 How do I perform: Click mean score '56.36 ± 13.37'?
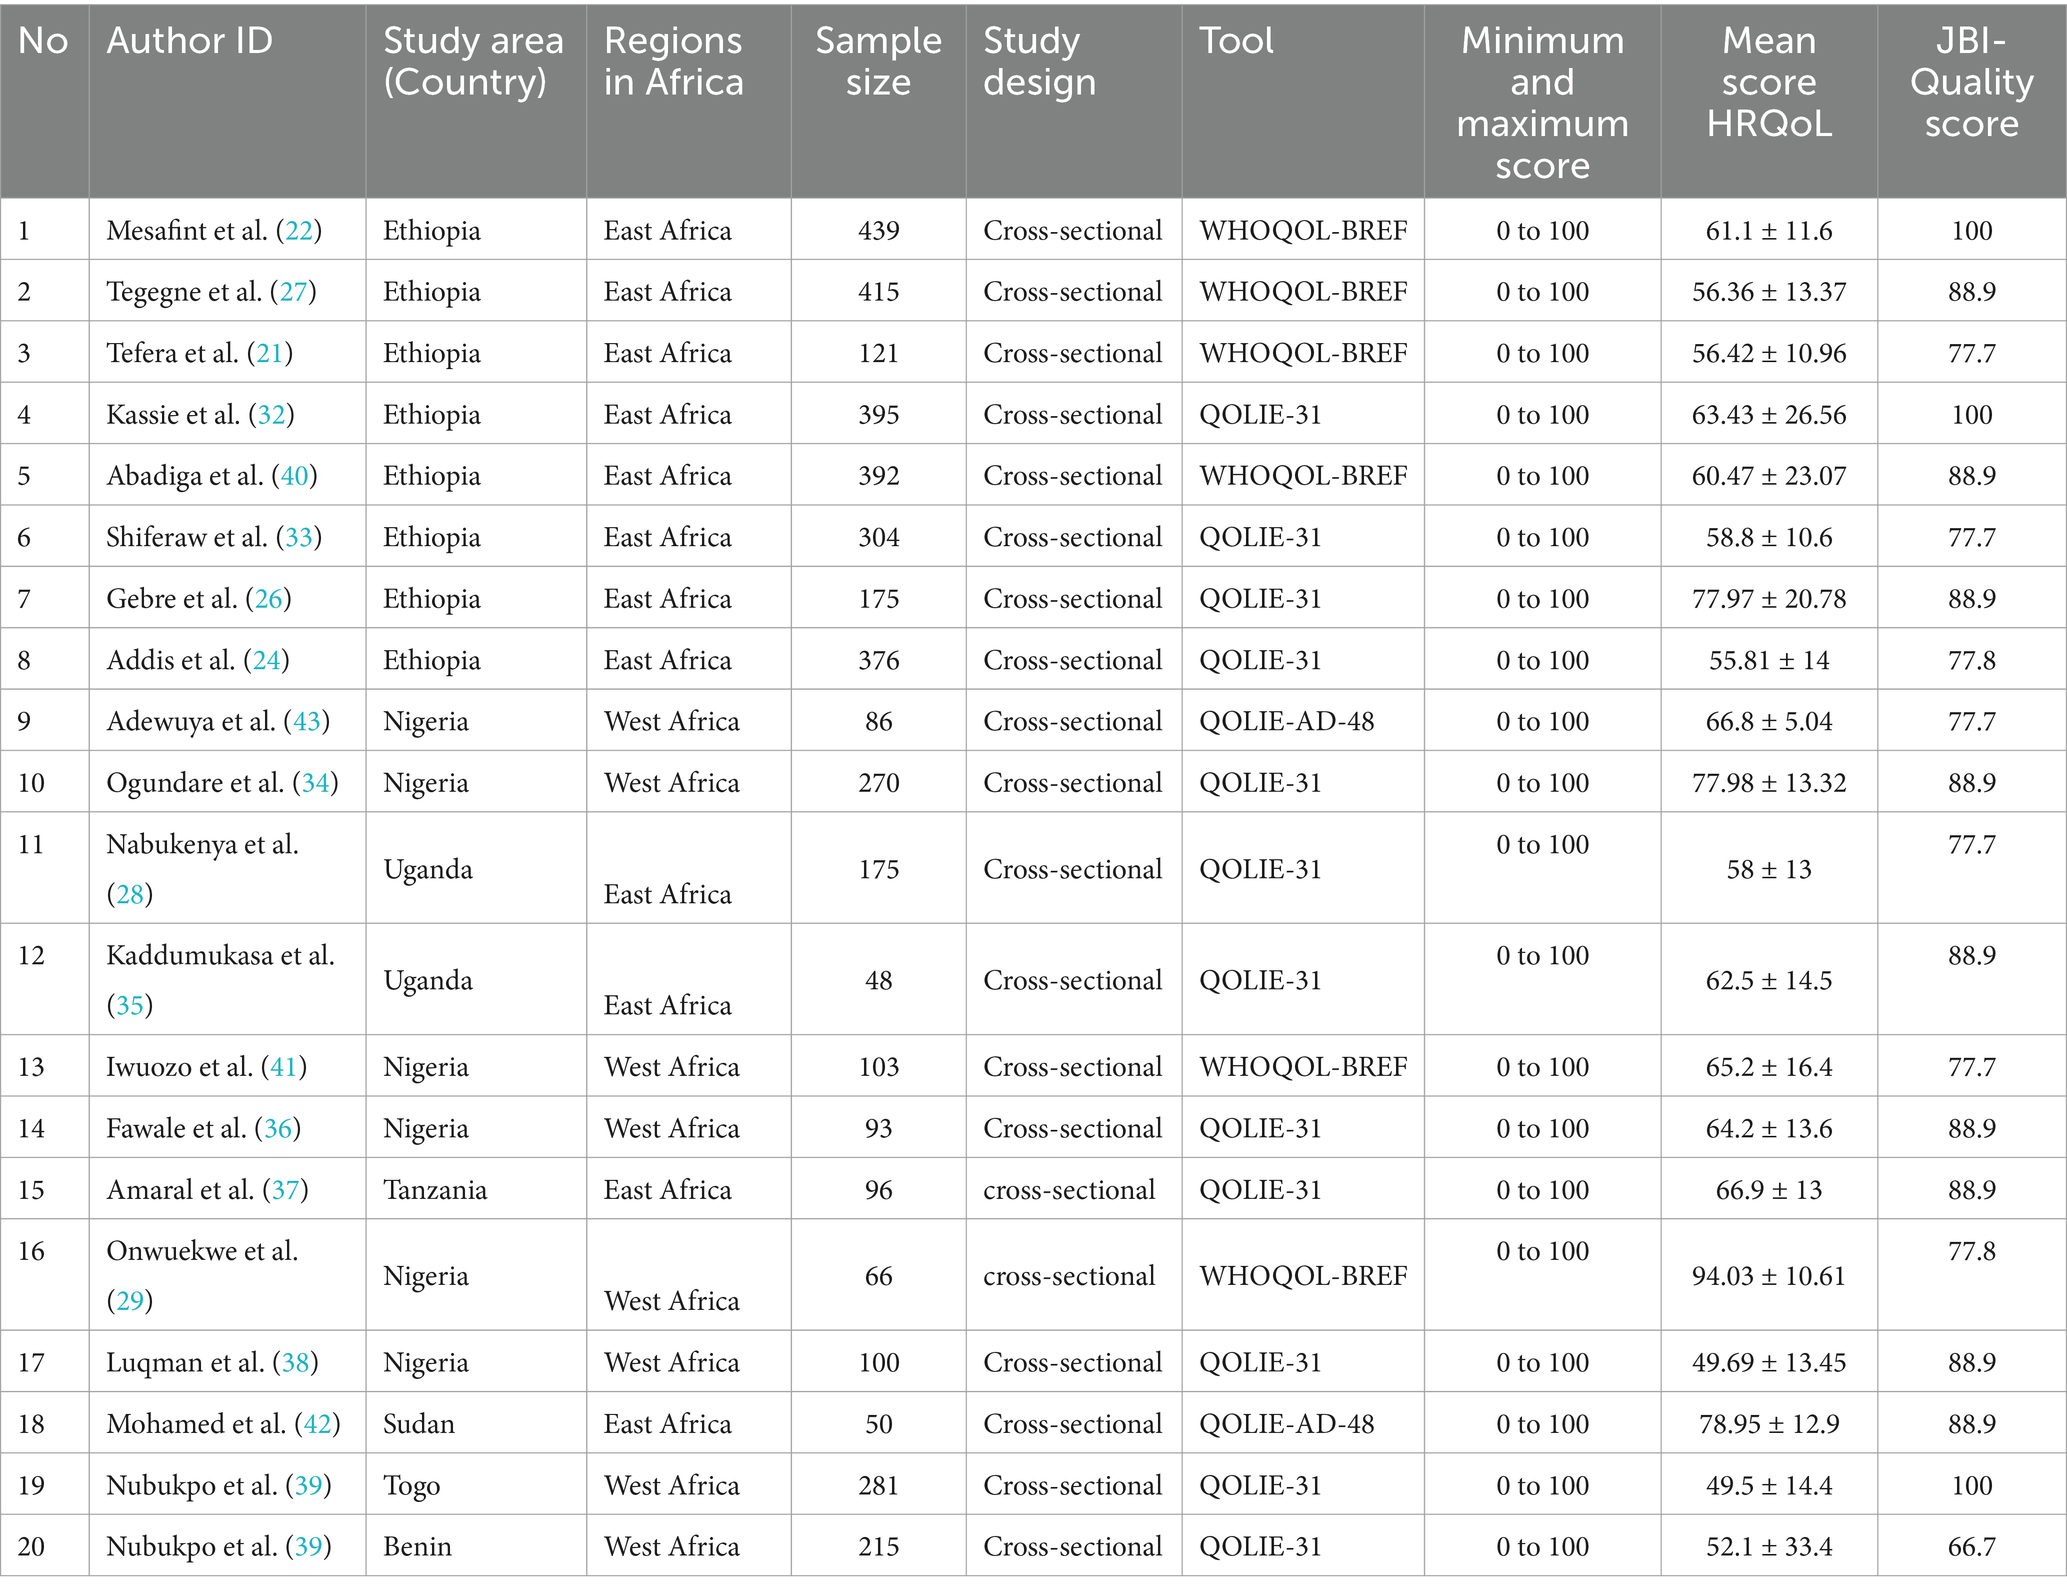[1769, 292]
